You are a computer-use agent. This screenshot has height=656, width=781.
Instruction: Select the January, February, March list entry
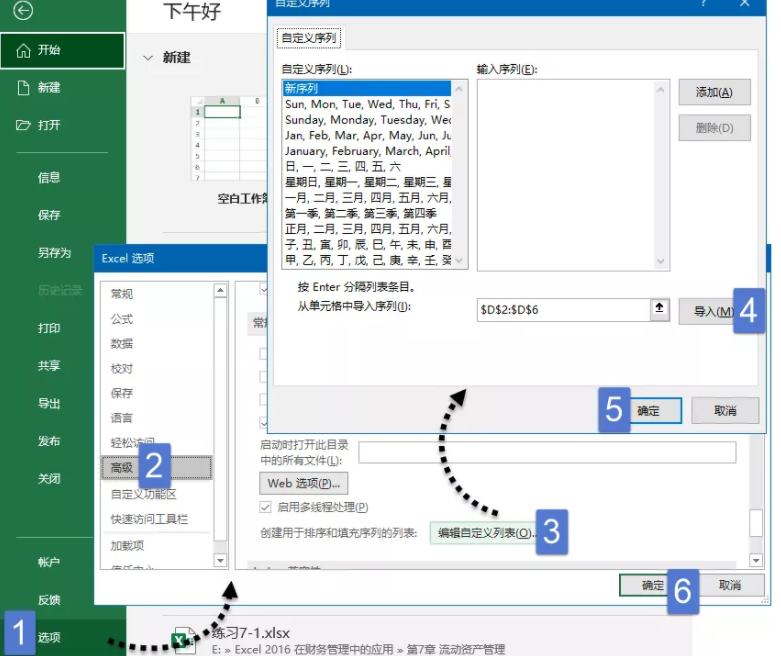coord(367,151)
